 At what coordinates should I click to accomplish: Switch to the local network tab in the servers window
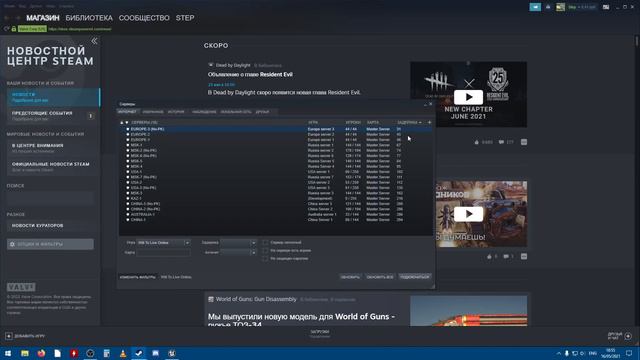pos(236,111)
